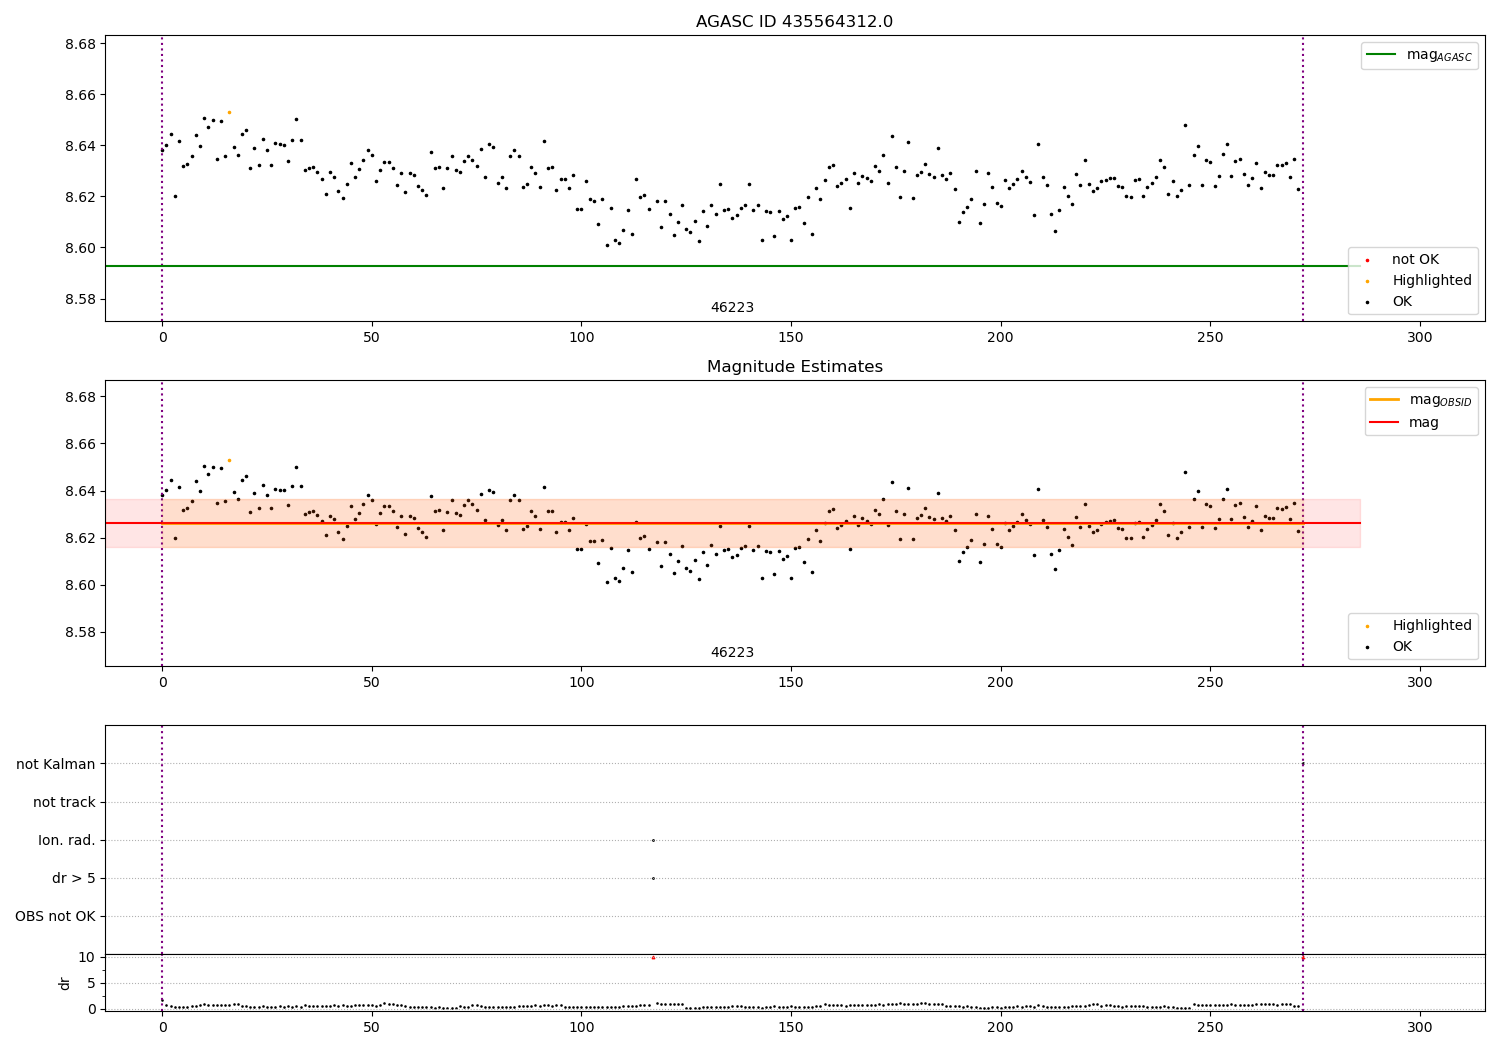Screen dimensions: 1500x1050
Task: Click the '250' x-tick under the bottom dr plot
Action: [x=1210, y=1027]
